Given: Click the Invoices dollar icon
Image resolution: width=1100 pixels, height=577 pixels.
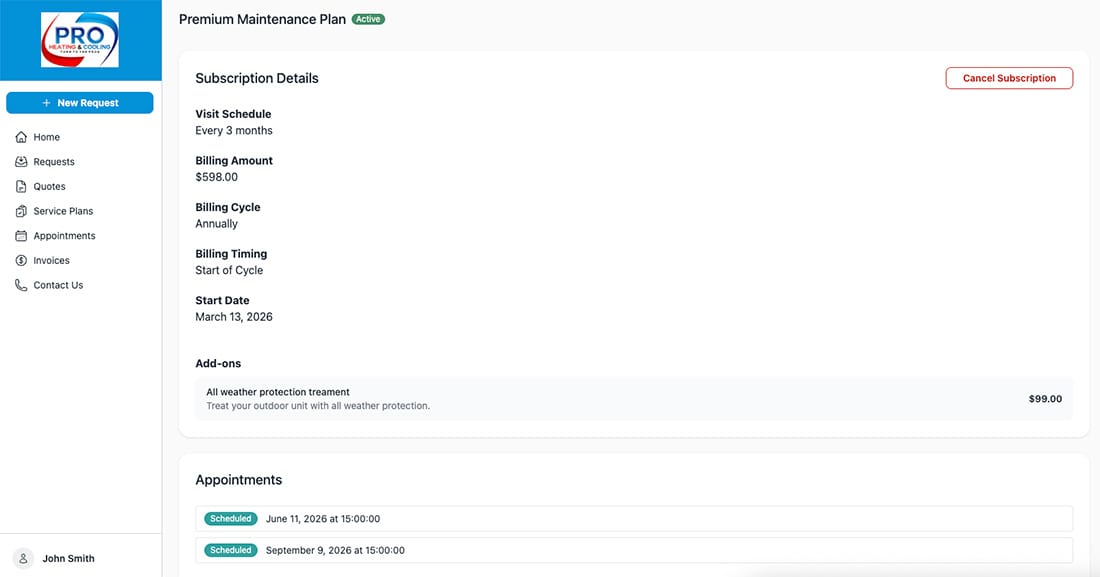Looking at the screenshot, I should click(x=21, y=260).
